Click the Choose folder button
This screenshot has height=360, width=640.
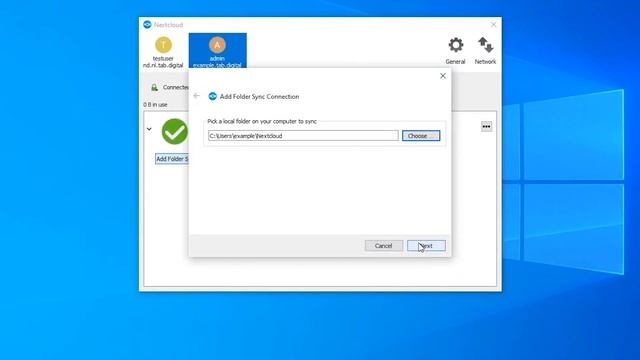point(421,136)
